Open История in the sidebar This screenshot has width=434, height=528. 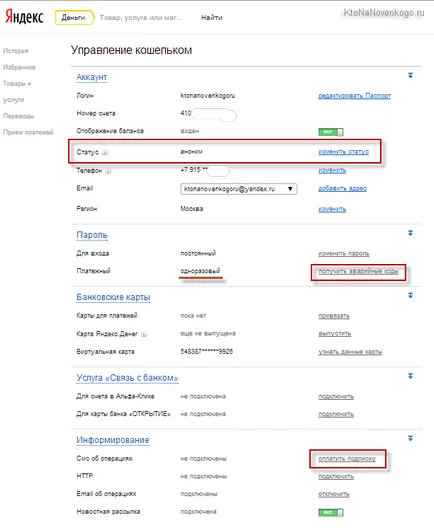pyautogui.click(x=16, y=51)
